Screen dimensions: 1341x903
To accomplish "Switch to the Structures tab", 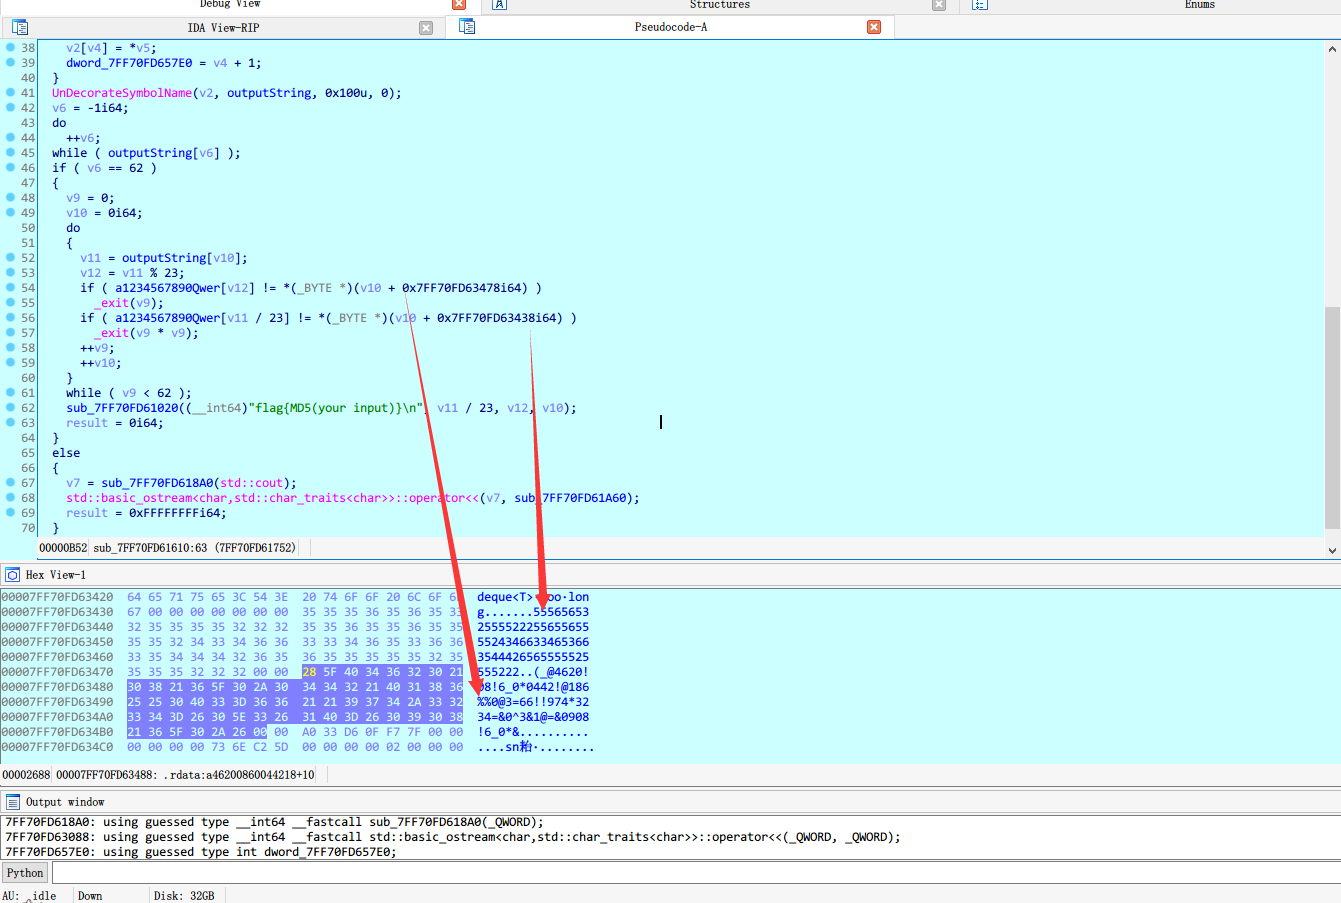I will [x=719, y=5].
